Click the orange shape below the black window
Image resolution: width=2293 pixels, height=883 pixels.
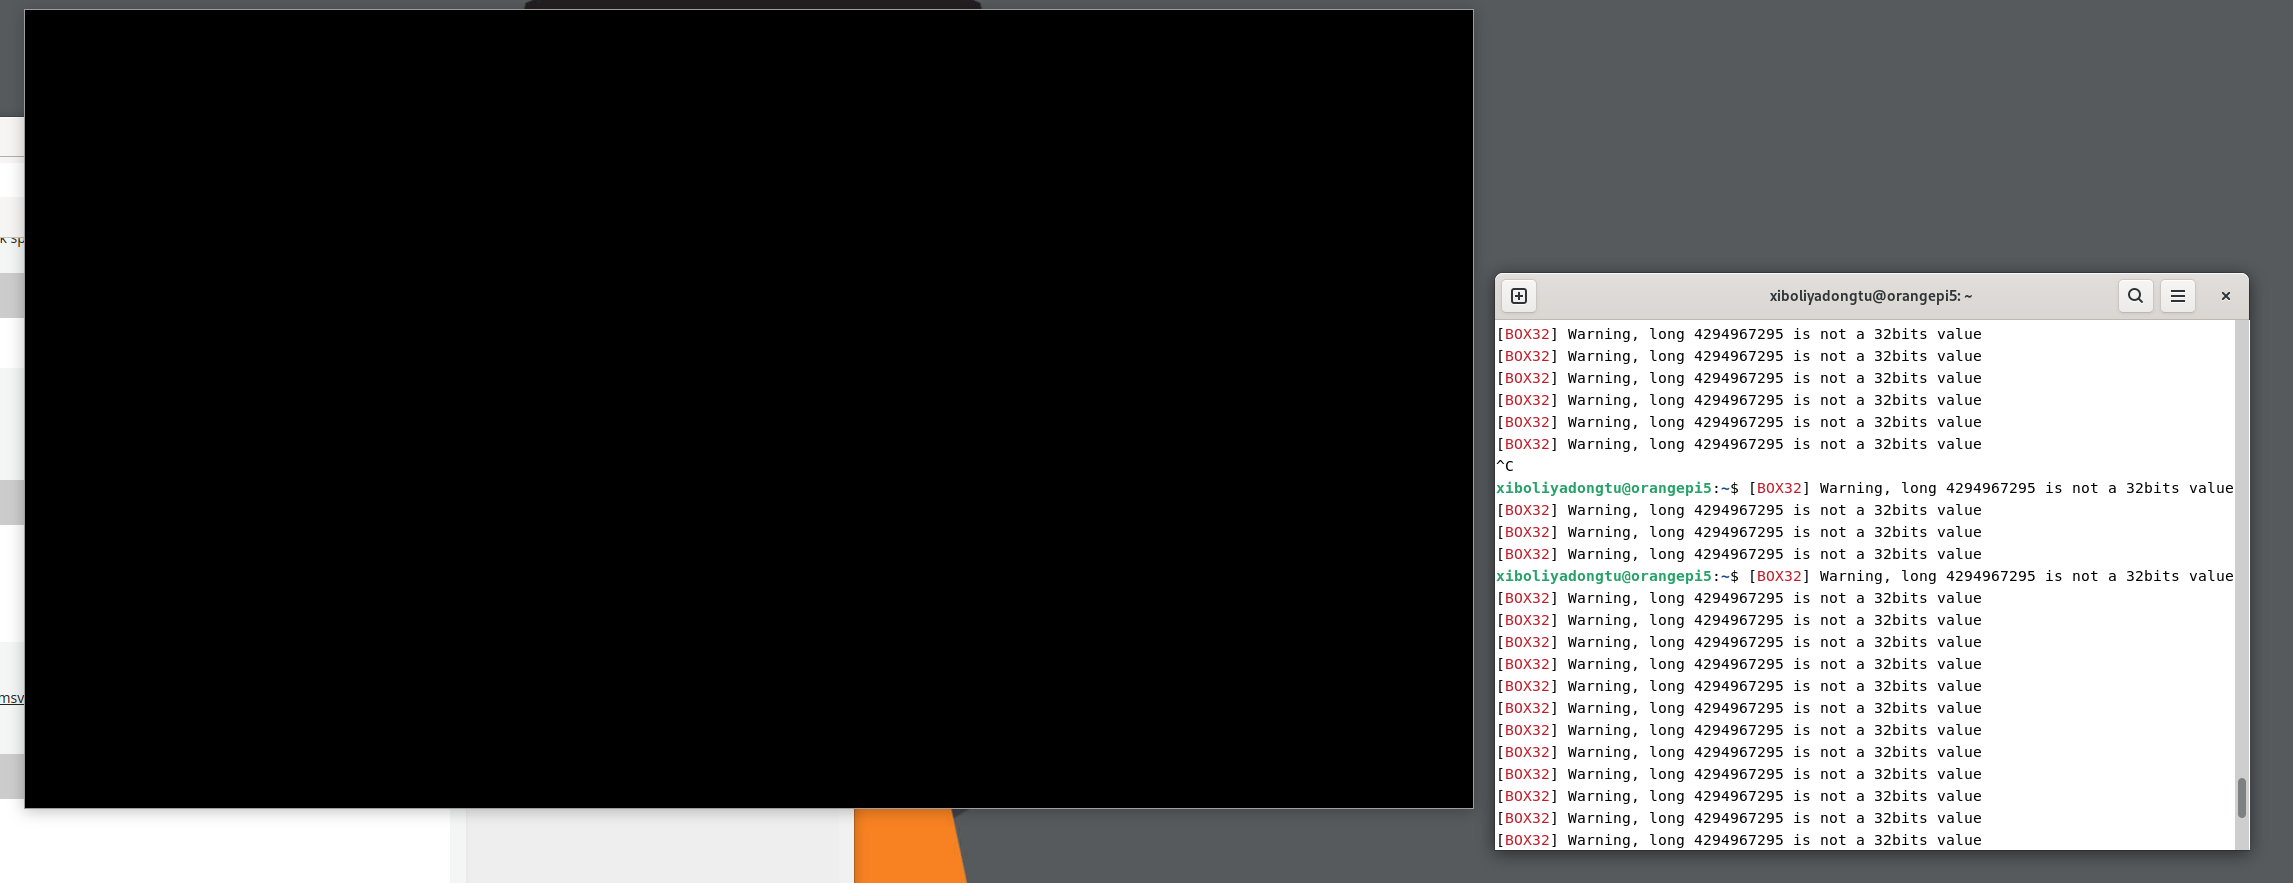click(x=905, y=846)
